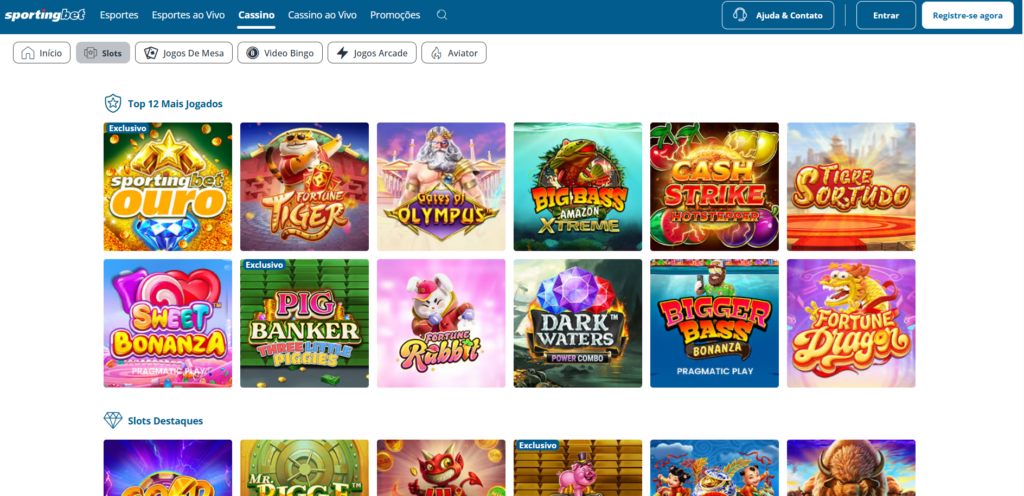Click the headset icon in Ajuda & Contato
1024x496 pixels.
[x=740, y=15]
